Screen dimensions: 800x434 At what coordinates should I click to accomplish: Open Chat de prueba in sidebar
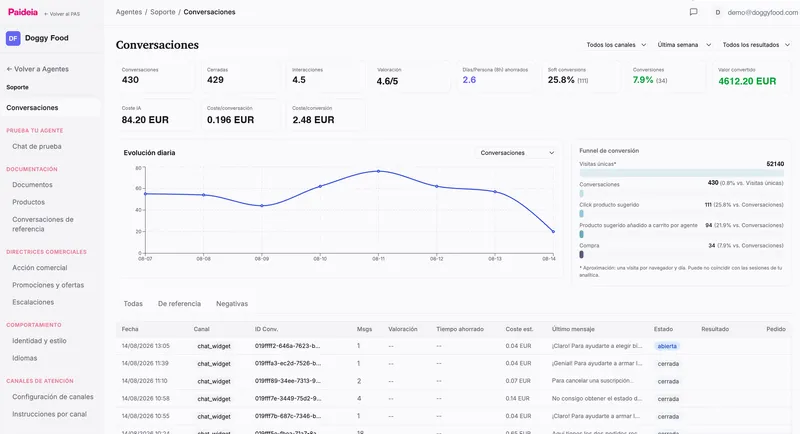pos(37,146)
